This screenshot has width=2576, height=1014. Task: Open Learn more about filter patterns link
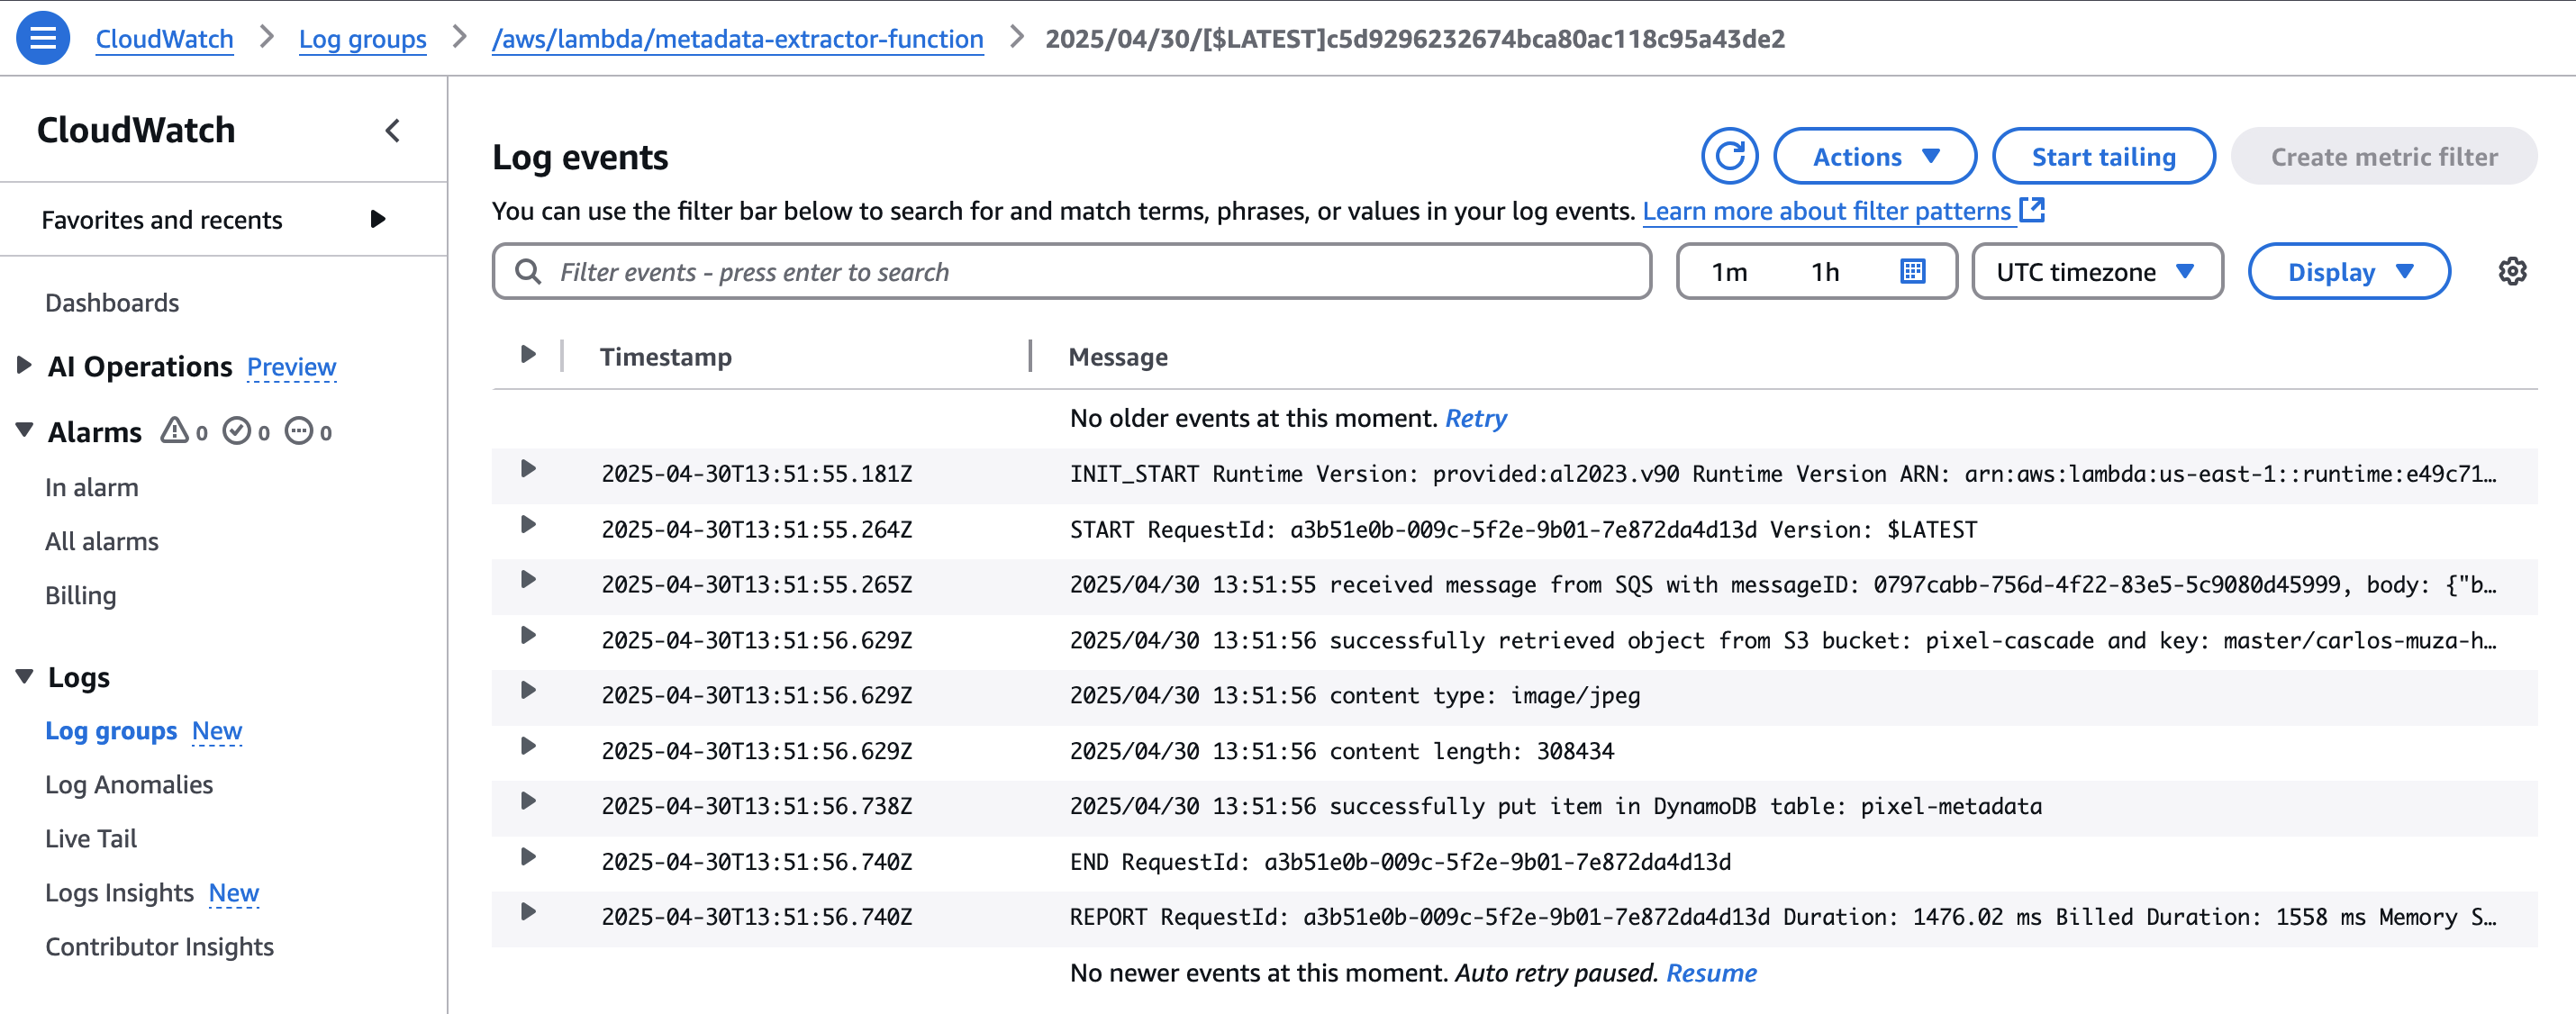pyautogui.click(x=1826, y=211)
